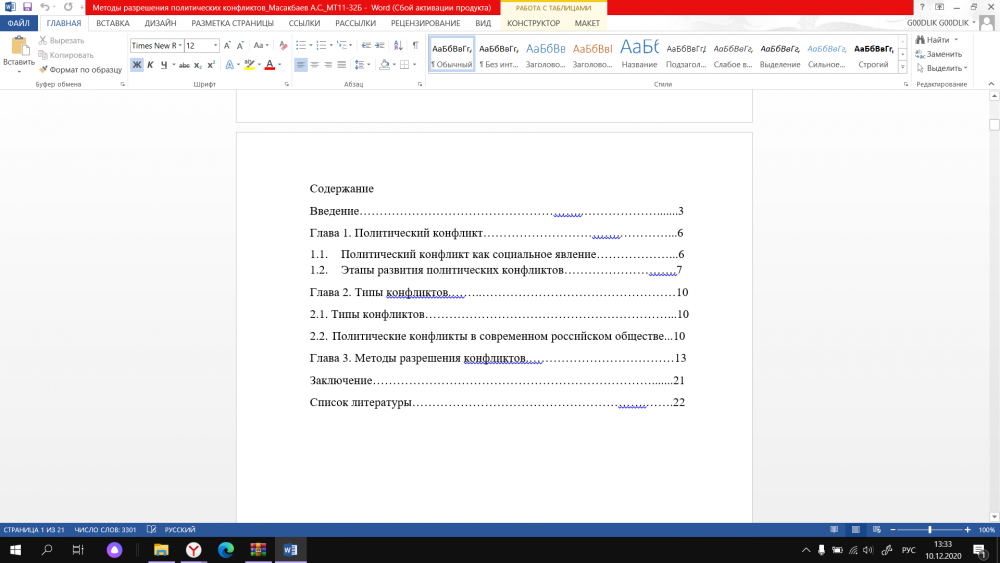The height and width of the screenshot is (563, 1000).
Task: Toggle strikethrough (abc) text formatting
Action: [184, 65]
